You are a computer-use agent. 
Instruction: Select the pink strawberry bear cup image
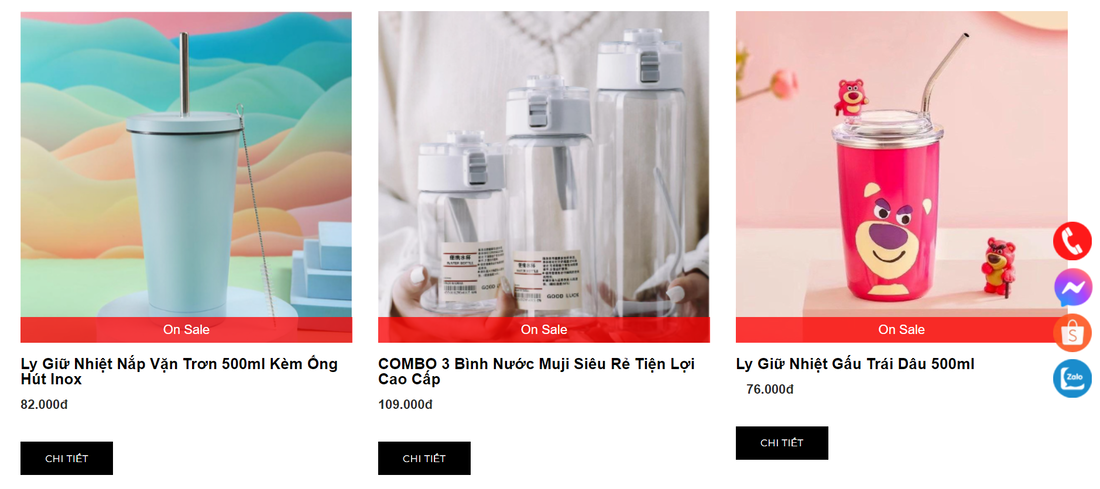901,164
